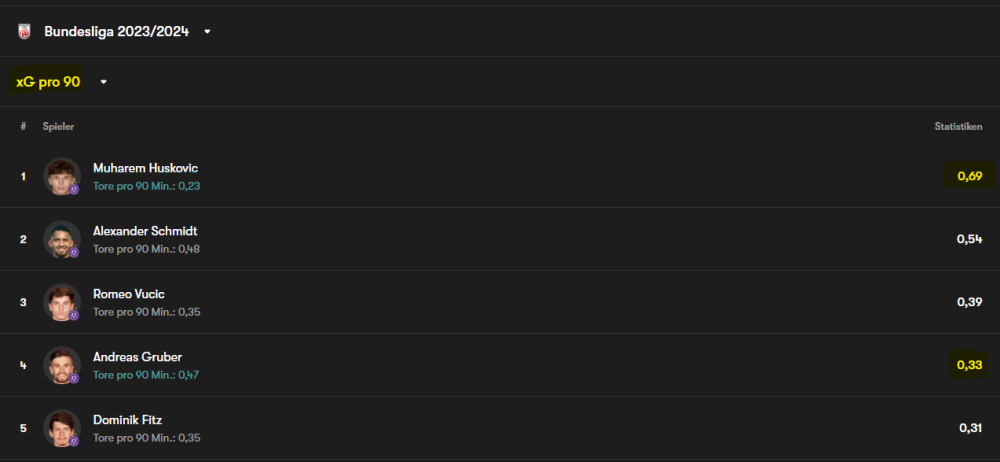Viewport: 1000px width, 462px height.
Task: Click the club badge on Schmidt's avatar
Action: tap(74, 252)
